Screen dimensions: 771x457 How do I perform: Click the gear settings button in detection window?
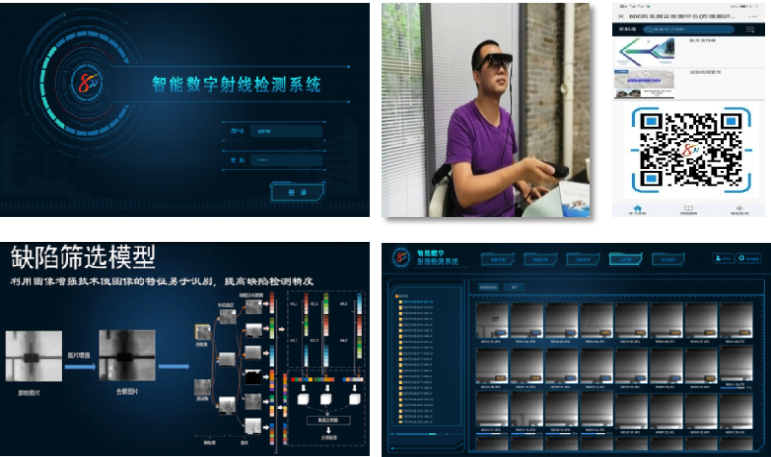point(748,258)
